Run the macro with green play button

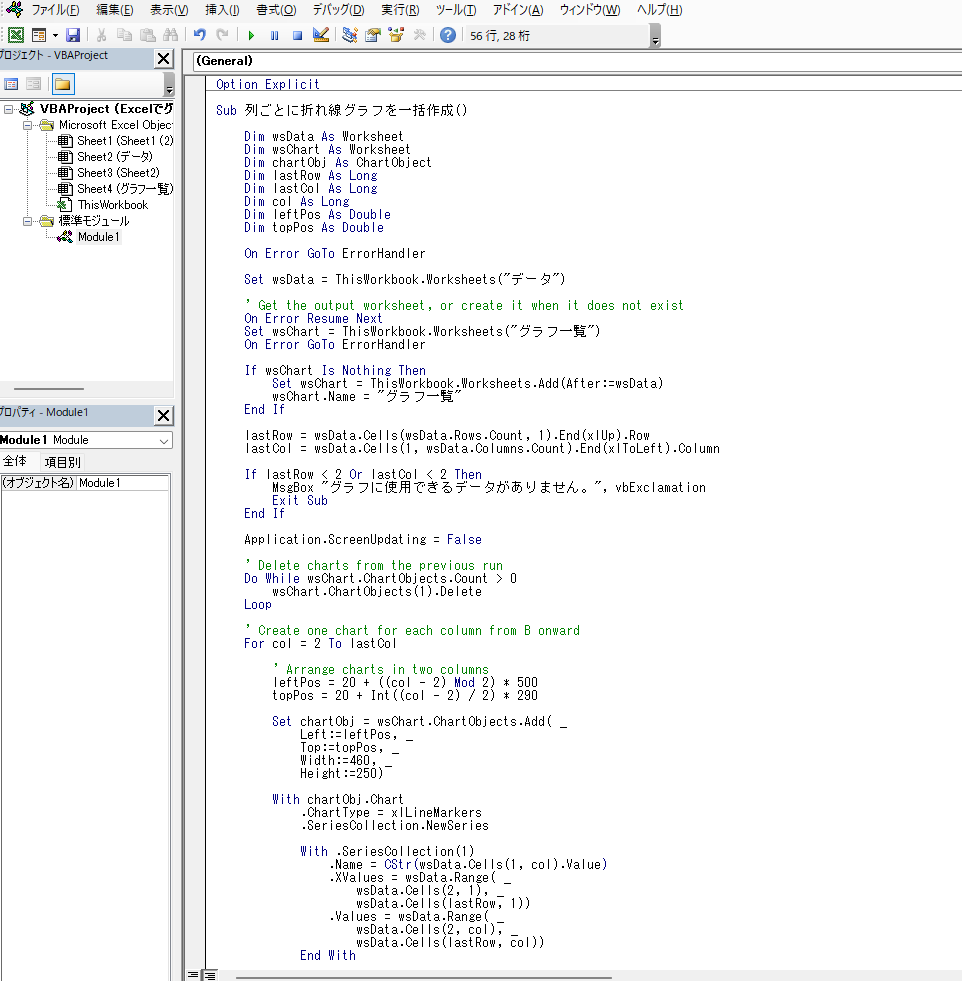click(x=251, y=36)
